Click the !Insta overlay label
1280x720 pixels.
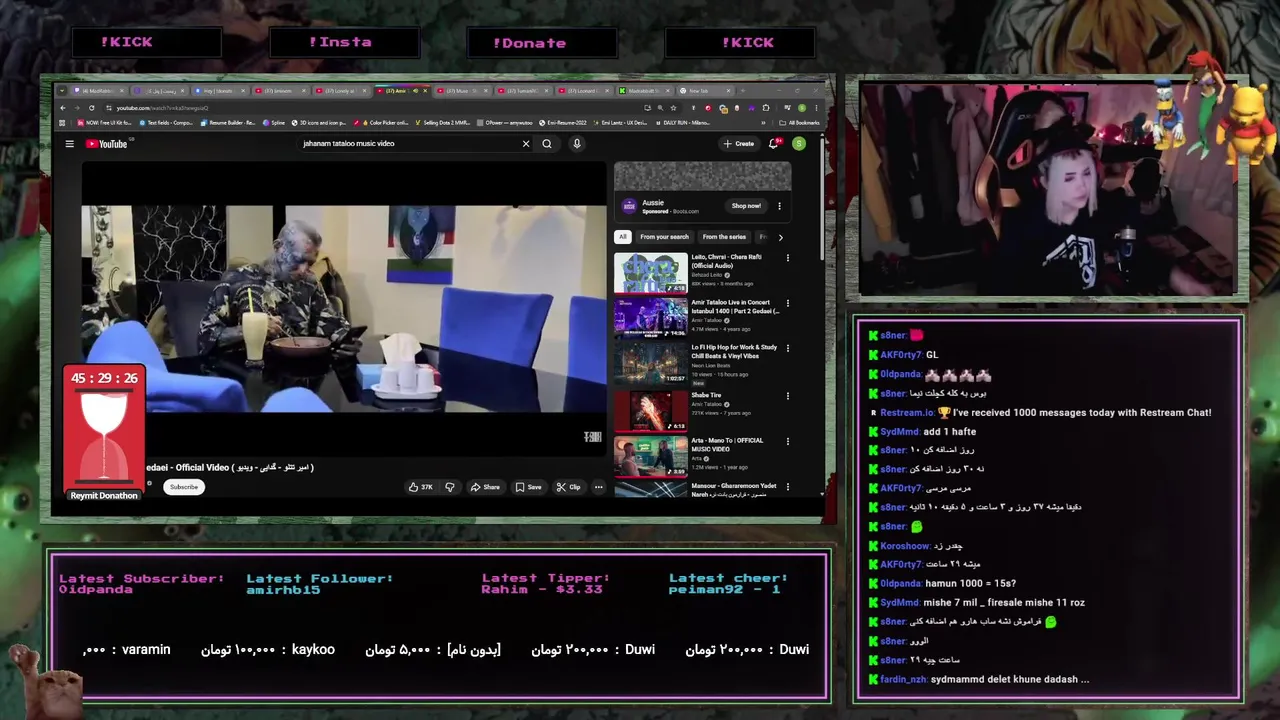tap(340, 42)
